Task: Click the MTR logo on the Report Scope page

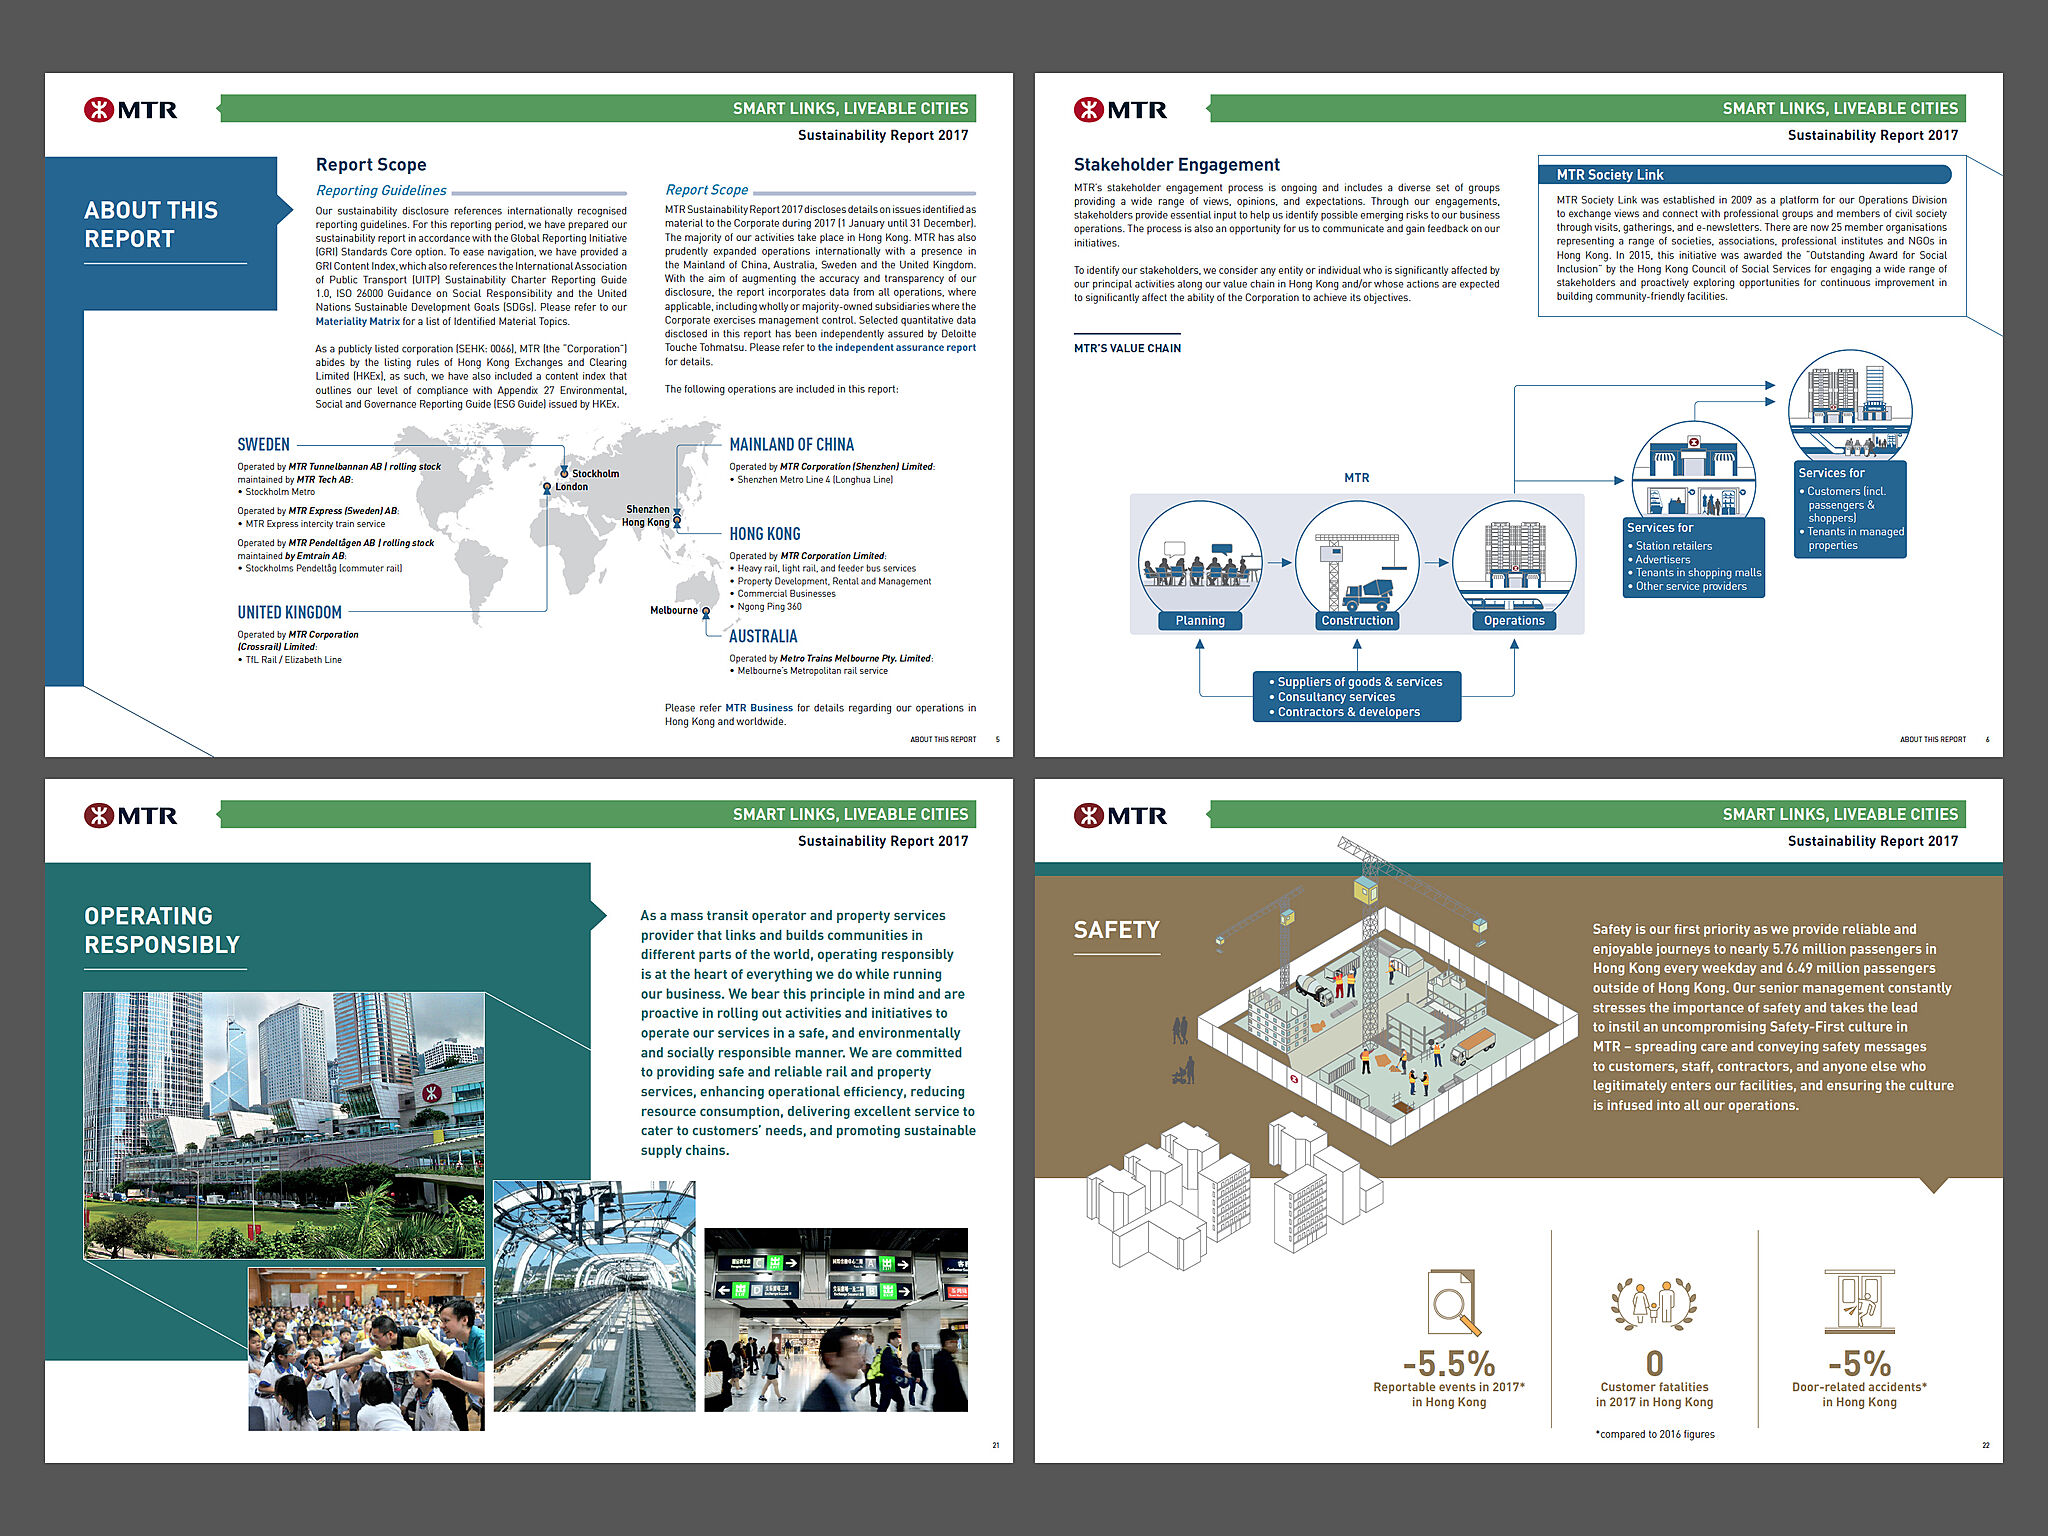Action: 131,109
